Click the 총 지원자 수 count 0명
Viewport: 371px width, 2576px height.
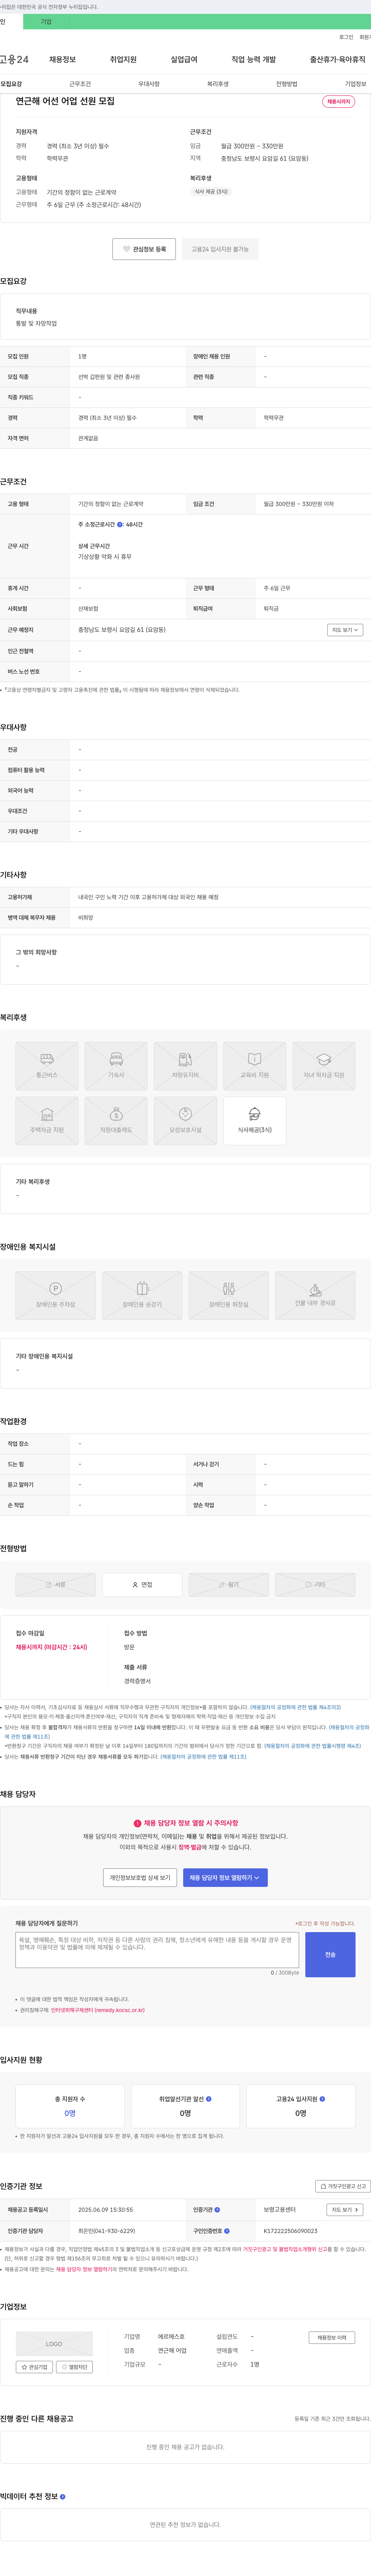point(70,2113)
